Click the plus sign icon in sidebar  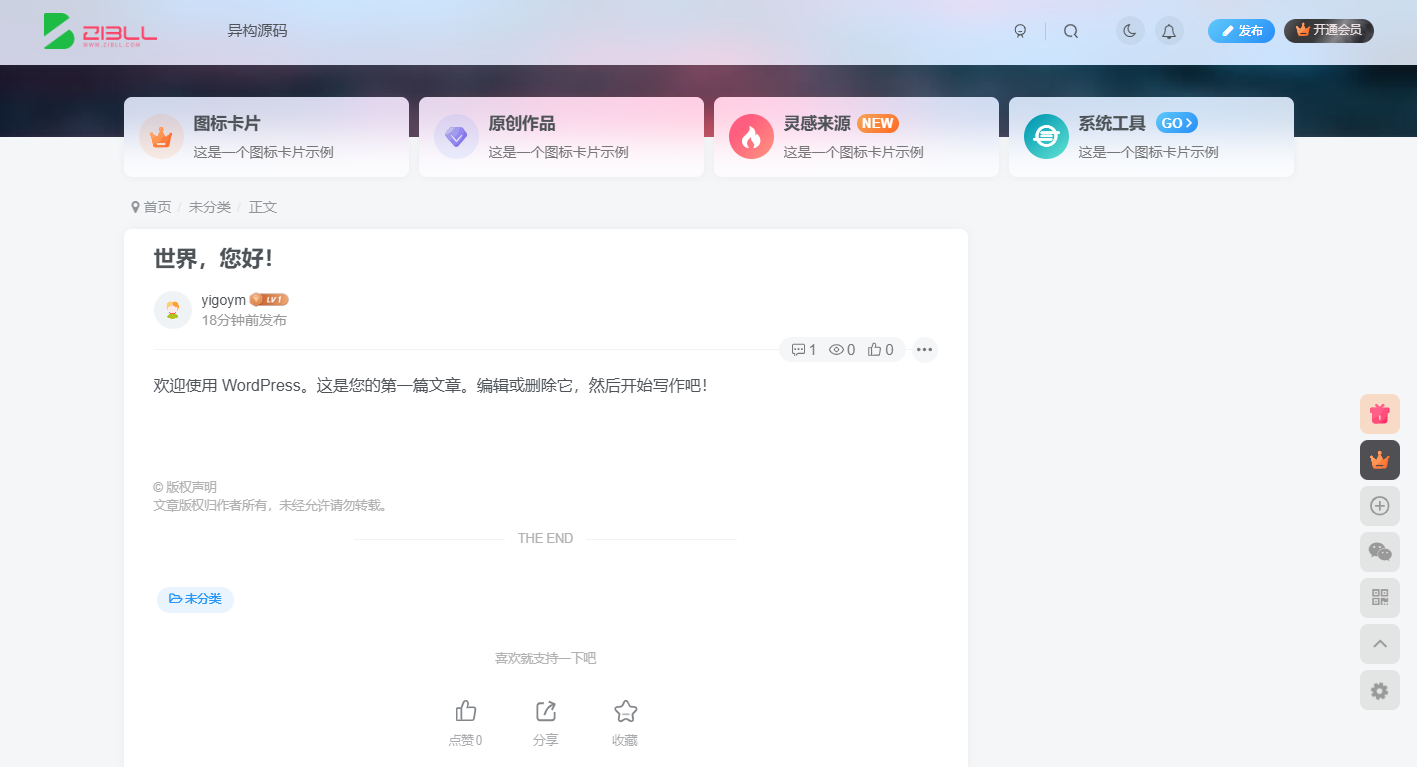point(1379,506)
